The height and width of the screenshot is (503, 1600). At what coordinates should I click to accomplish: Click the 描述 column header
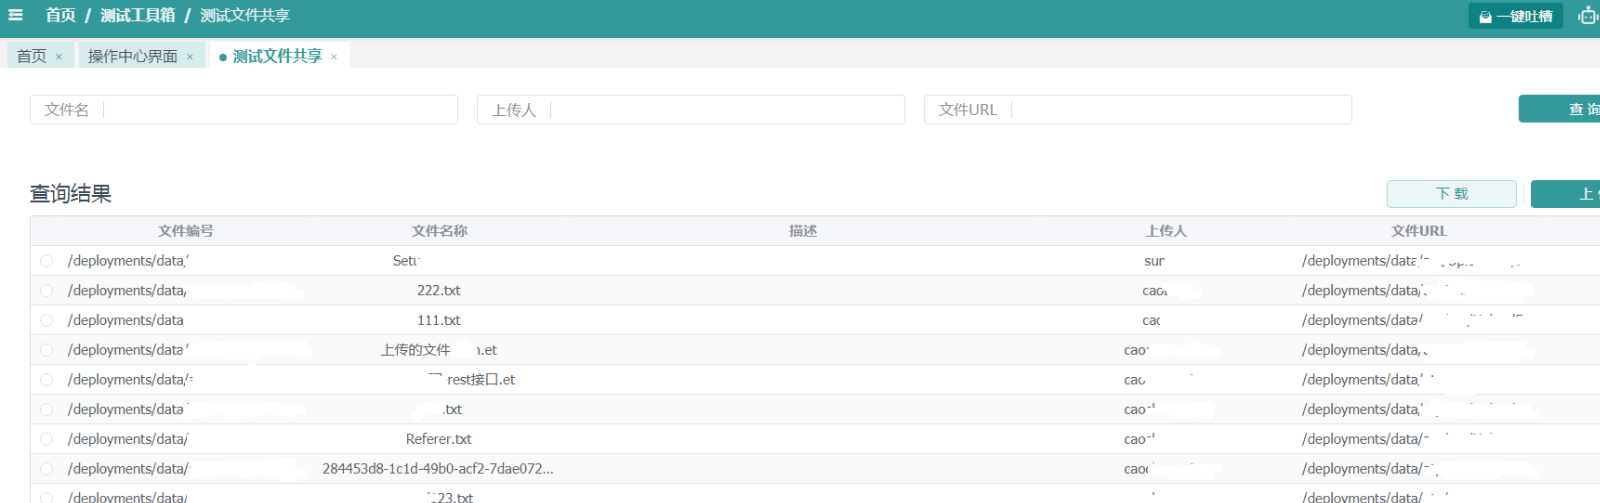click(x=803, y=231)
